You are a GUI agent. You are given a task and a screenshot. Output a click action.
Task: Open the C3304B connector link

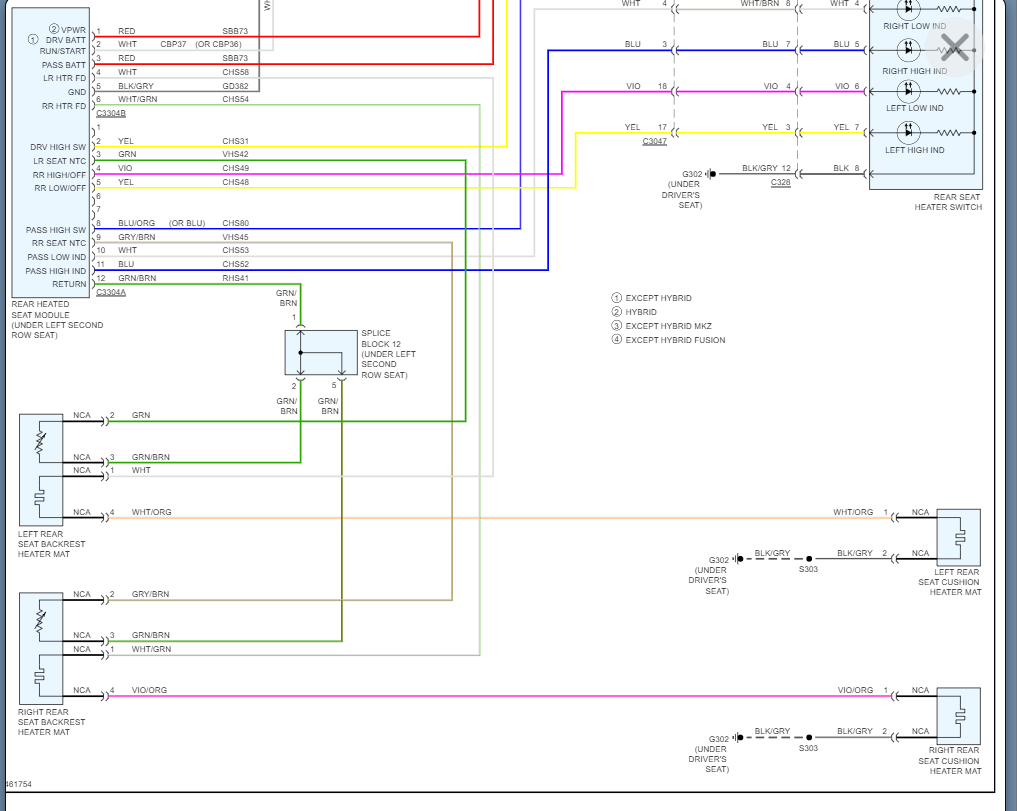[111, 114]
